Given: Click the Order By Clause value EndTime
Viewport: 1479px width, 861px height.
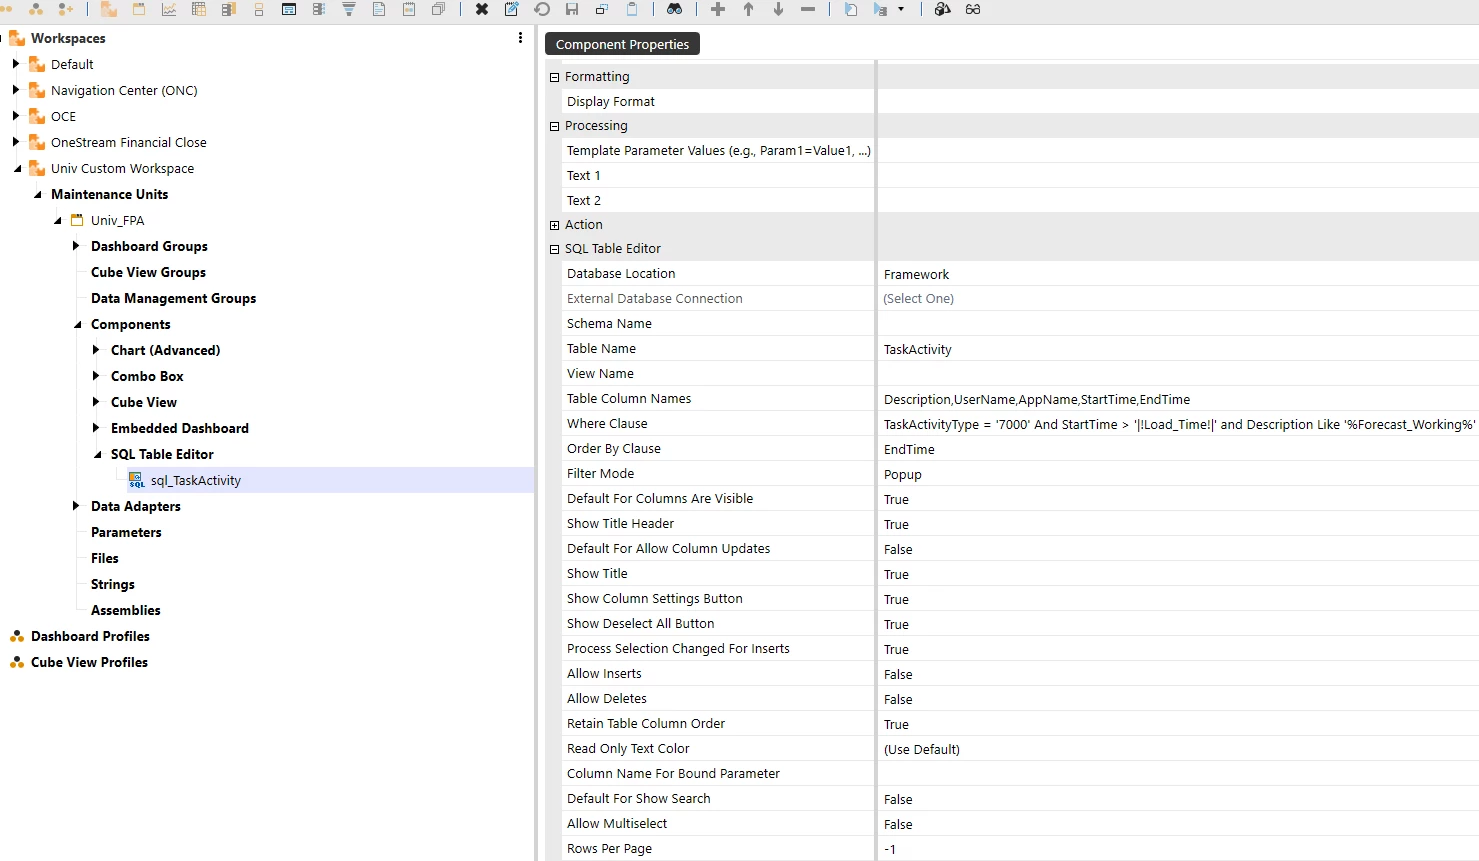Looking at the screenshot, I should [x=909, y=449].
